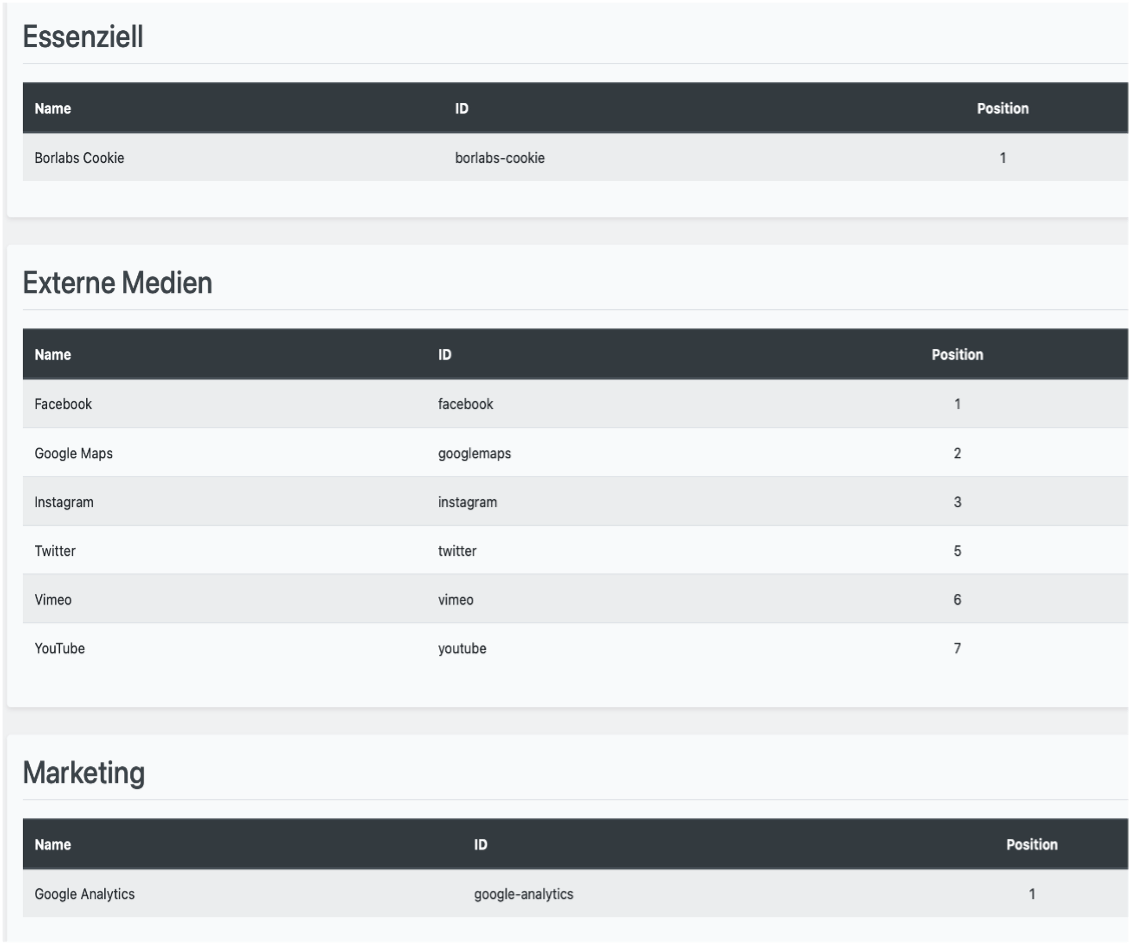Click ID column header in Essenziell table
Image resolution: width=1133 pixels, height=947 pixels.
[x=461, y=109]
